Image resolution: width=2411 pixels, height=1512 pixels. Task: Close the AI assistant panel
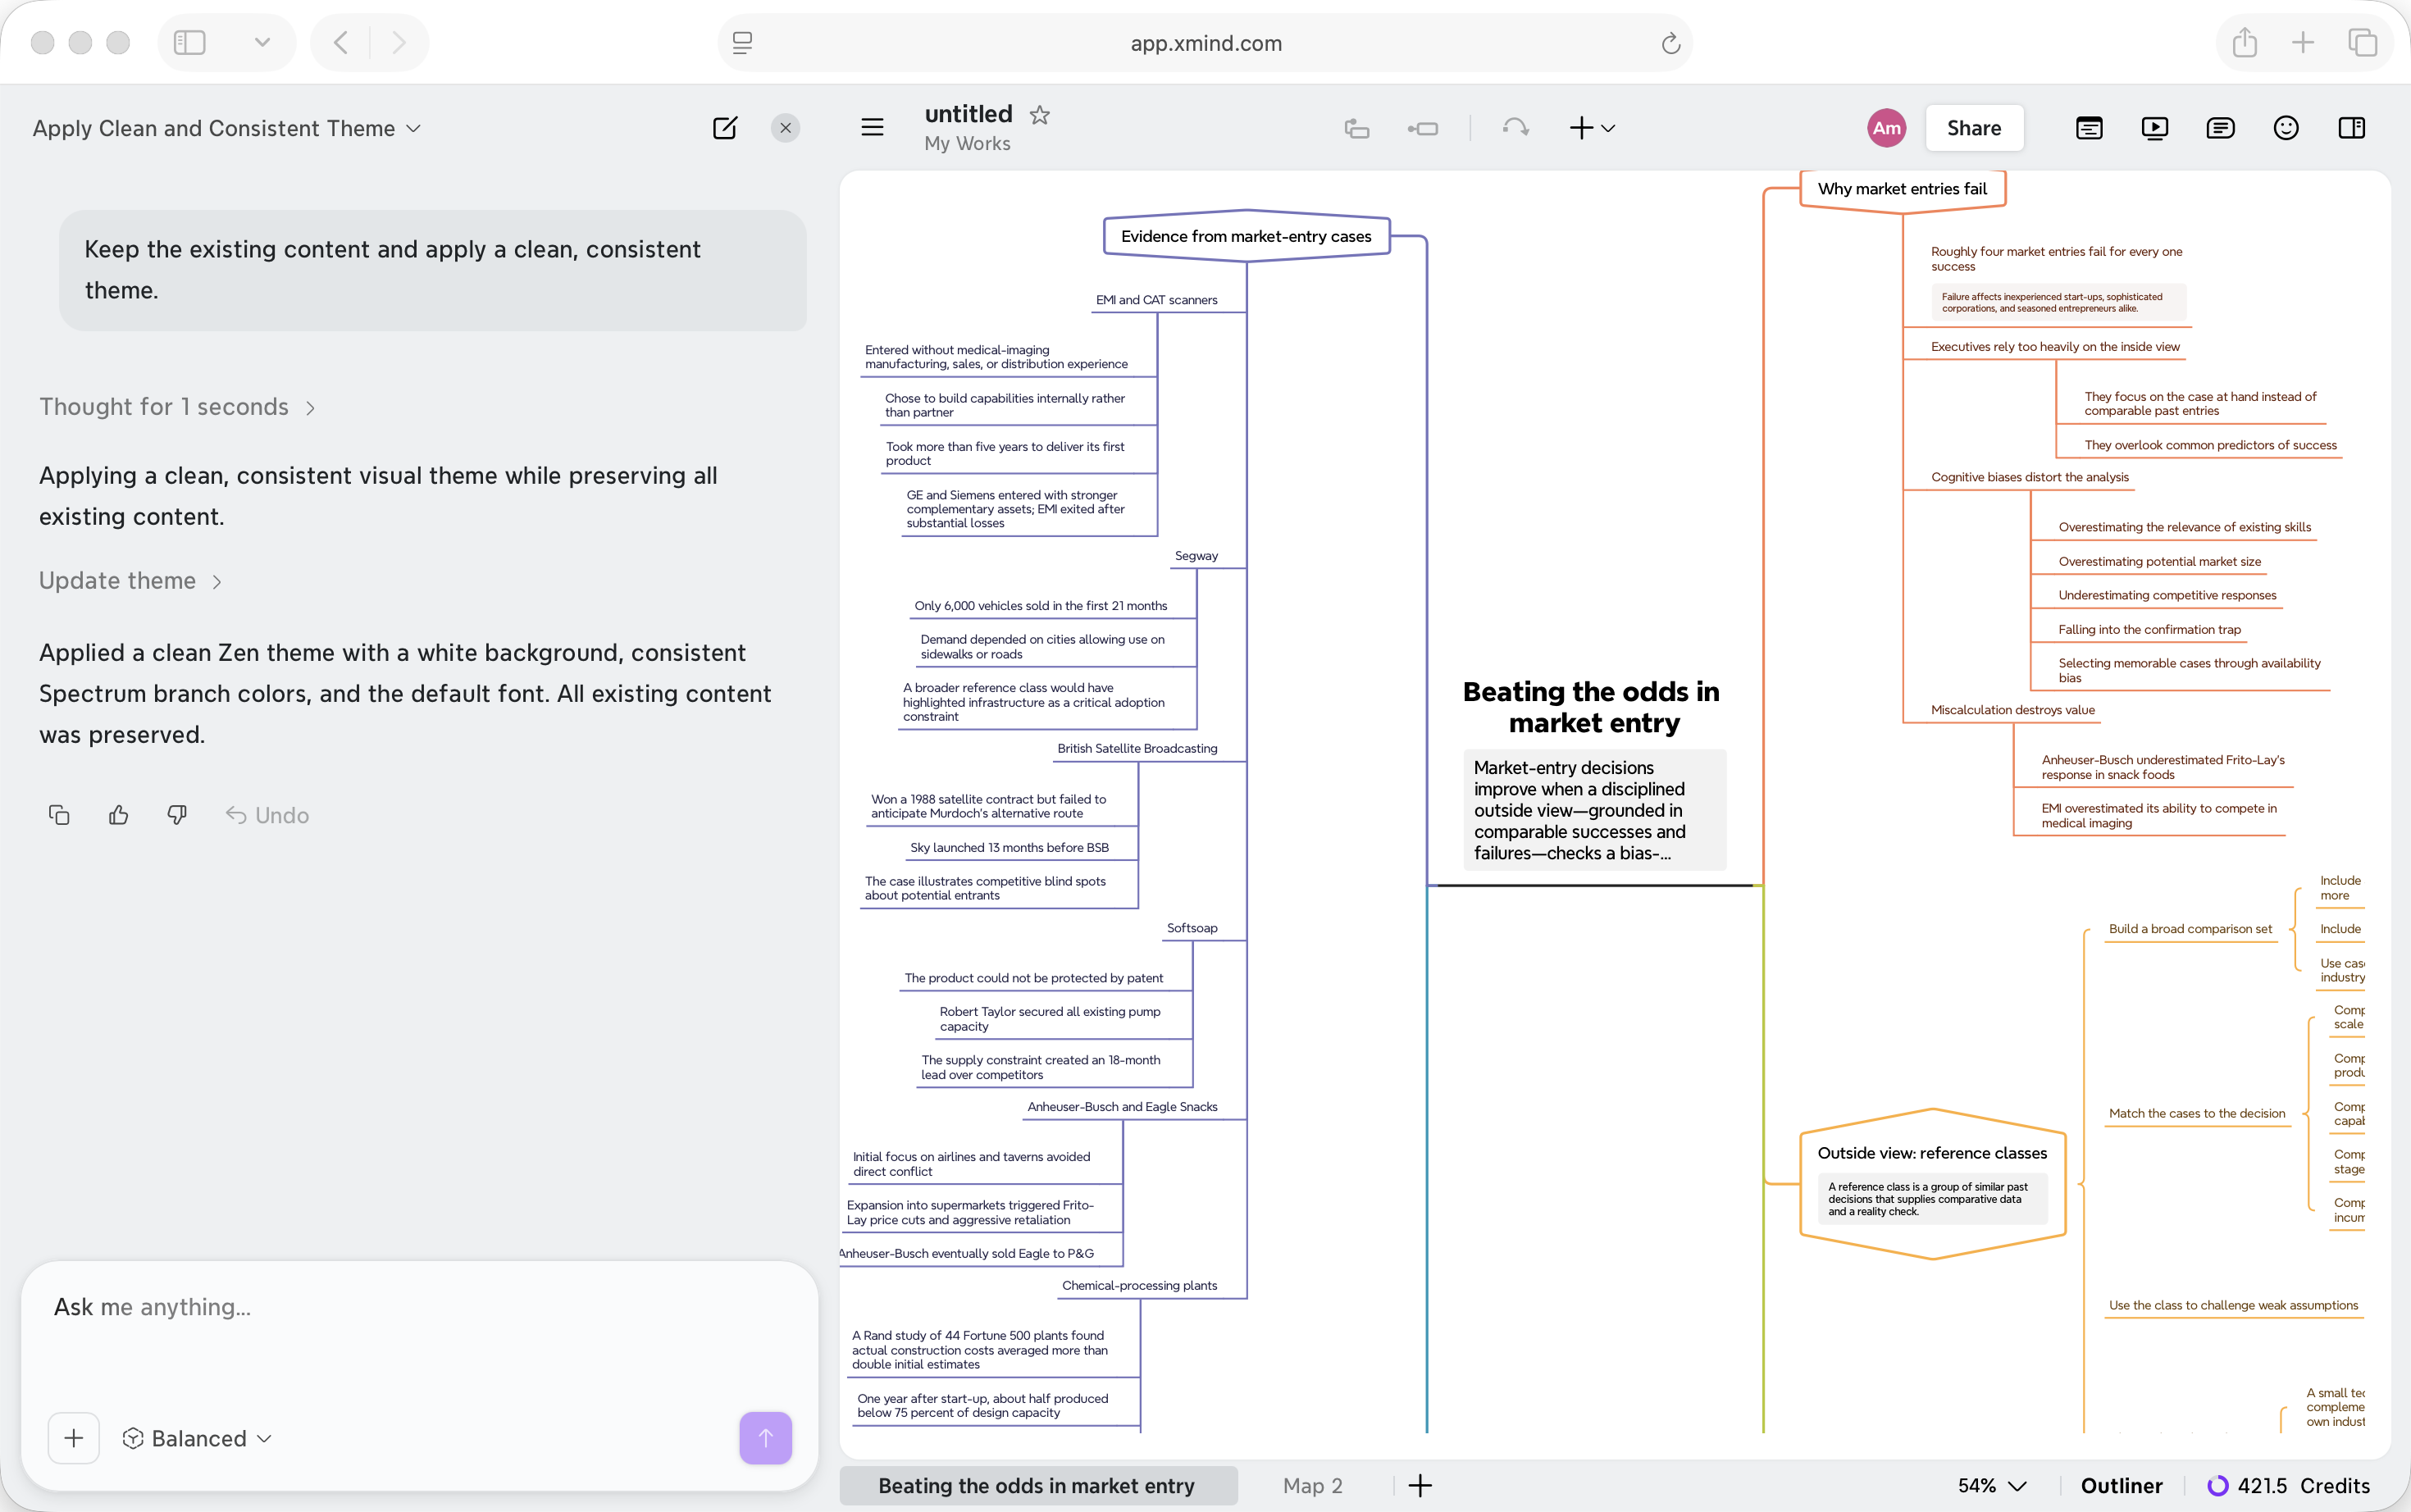coord(785,128)
